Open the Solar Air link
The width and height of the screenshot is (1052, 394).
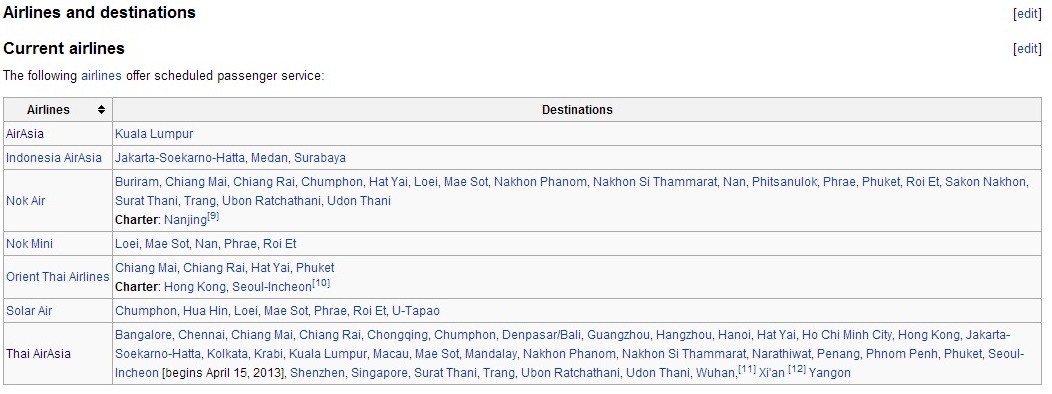(x=29, y=311)
